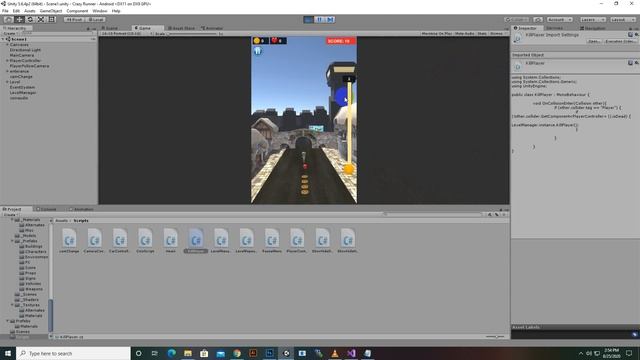Image resolution: width=640 pixels, height=360 pixels.
Task: Open the GameObject menu
Action: [51, 11]
